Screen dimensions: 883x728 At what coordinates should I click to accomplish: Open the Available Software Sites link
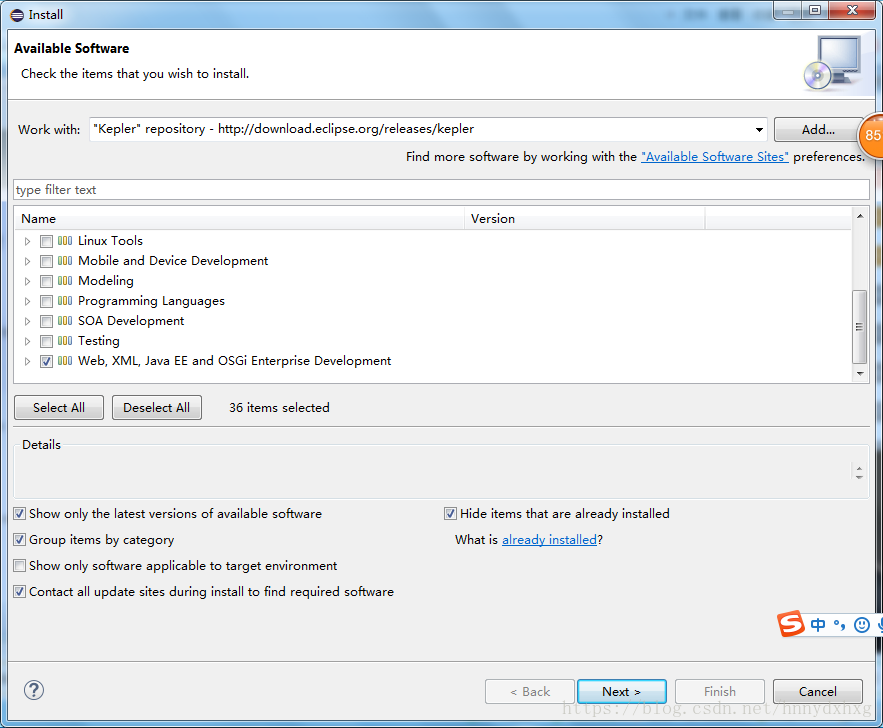click(x=715, y=157)
